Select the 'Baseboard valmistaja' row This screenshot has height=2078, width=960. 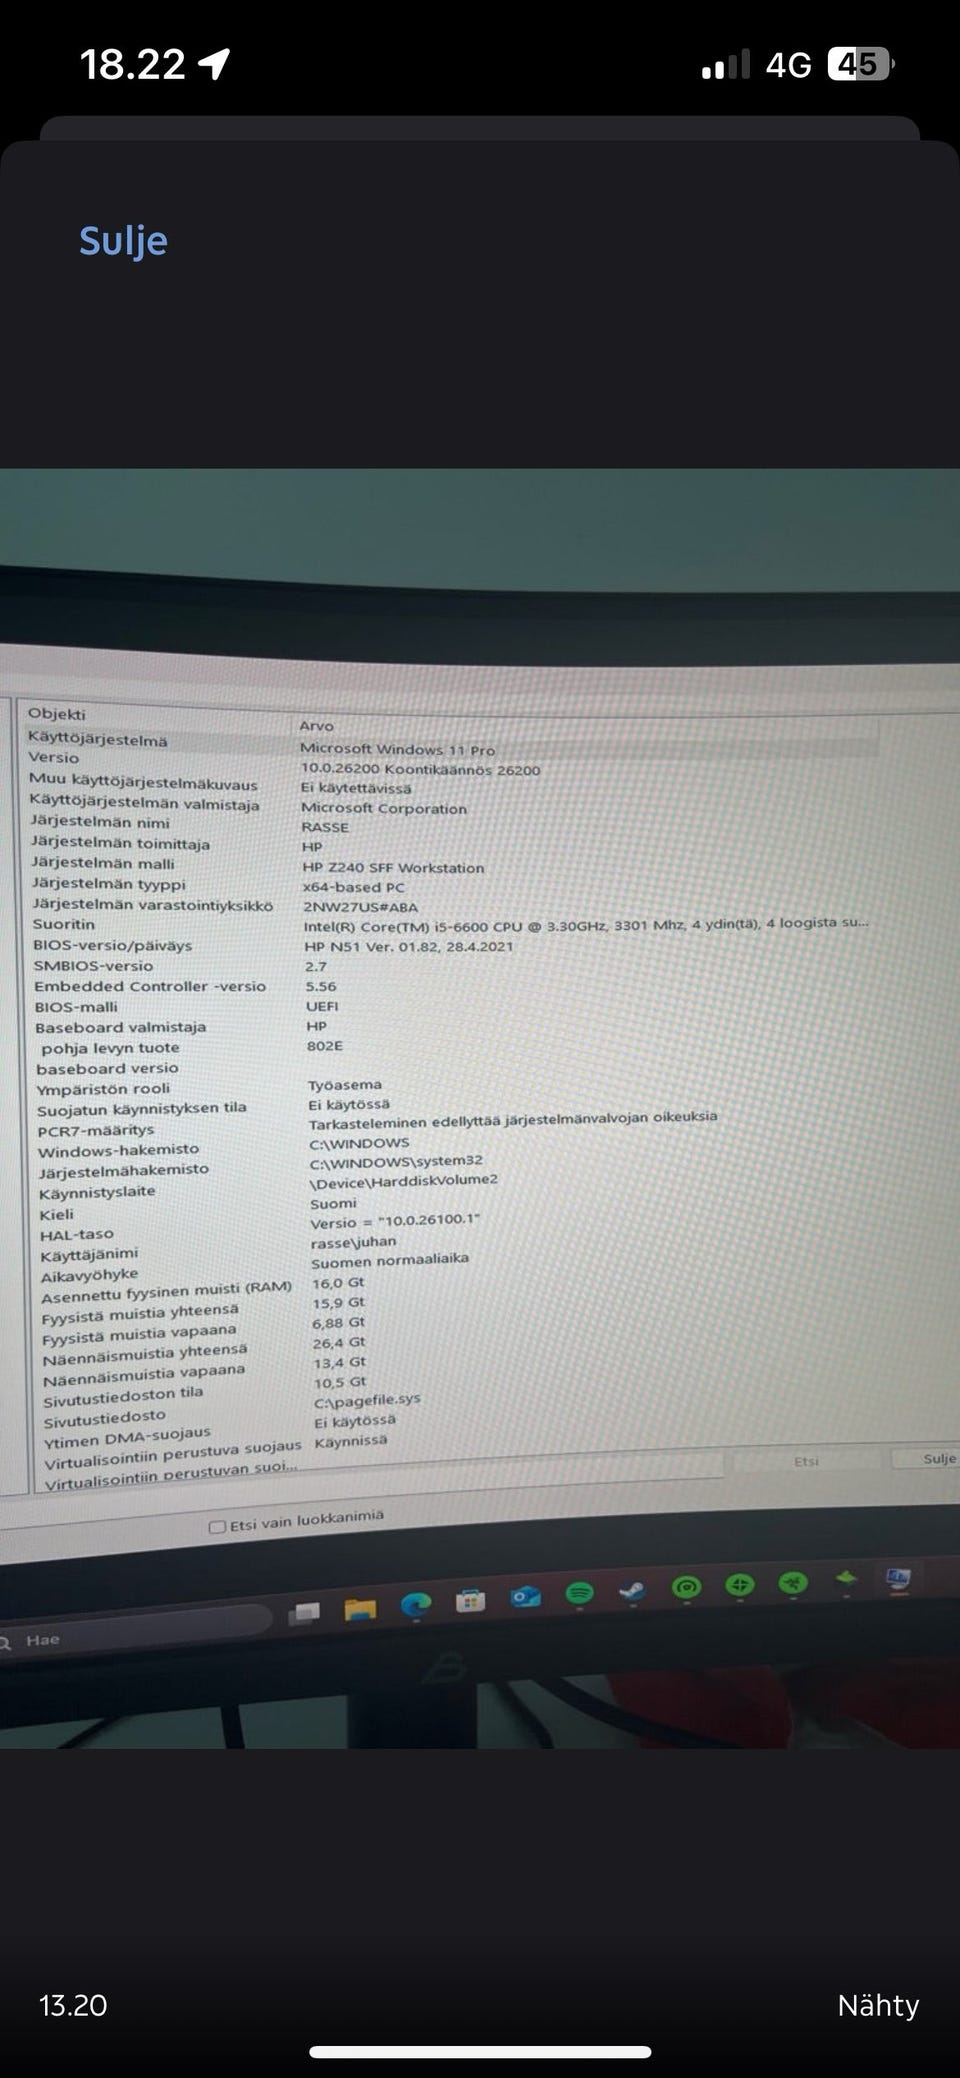pyautogui.click(x=121, y=1027)
